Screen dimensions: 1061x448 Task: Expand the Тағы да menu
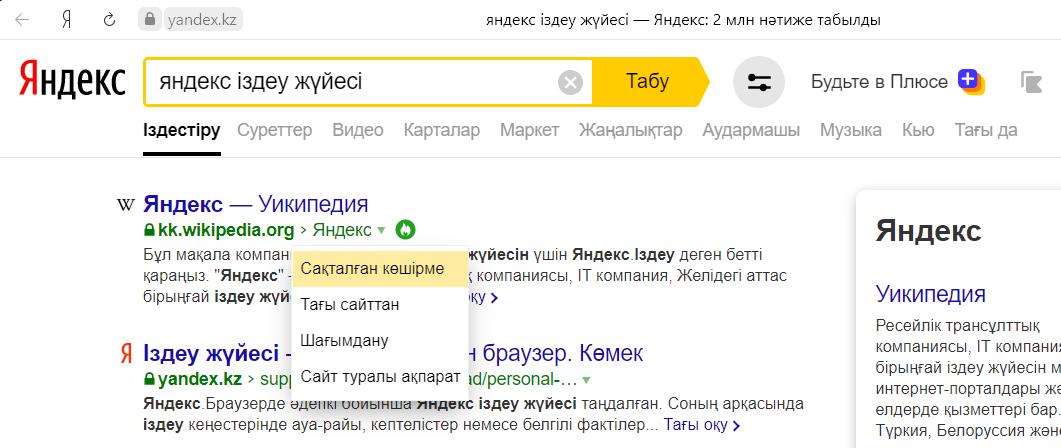[986, 130]
